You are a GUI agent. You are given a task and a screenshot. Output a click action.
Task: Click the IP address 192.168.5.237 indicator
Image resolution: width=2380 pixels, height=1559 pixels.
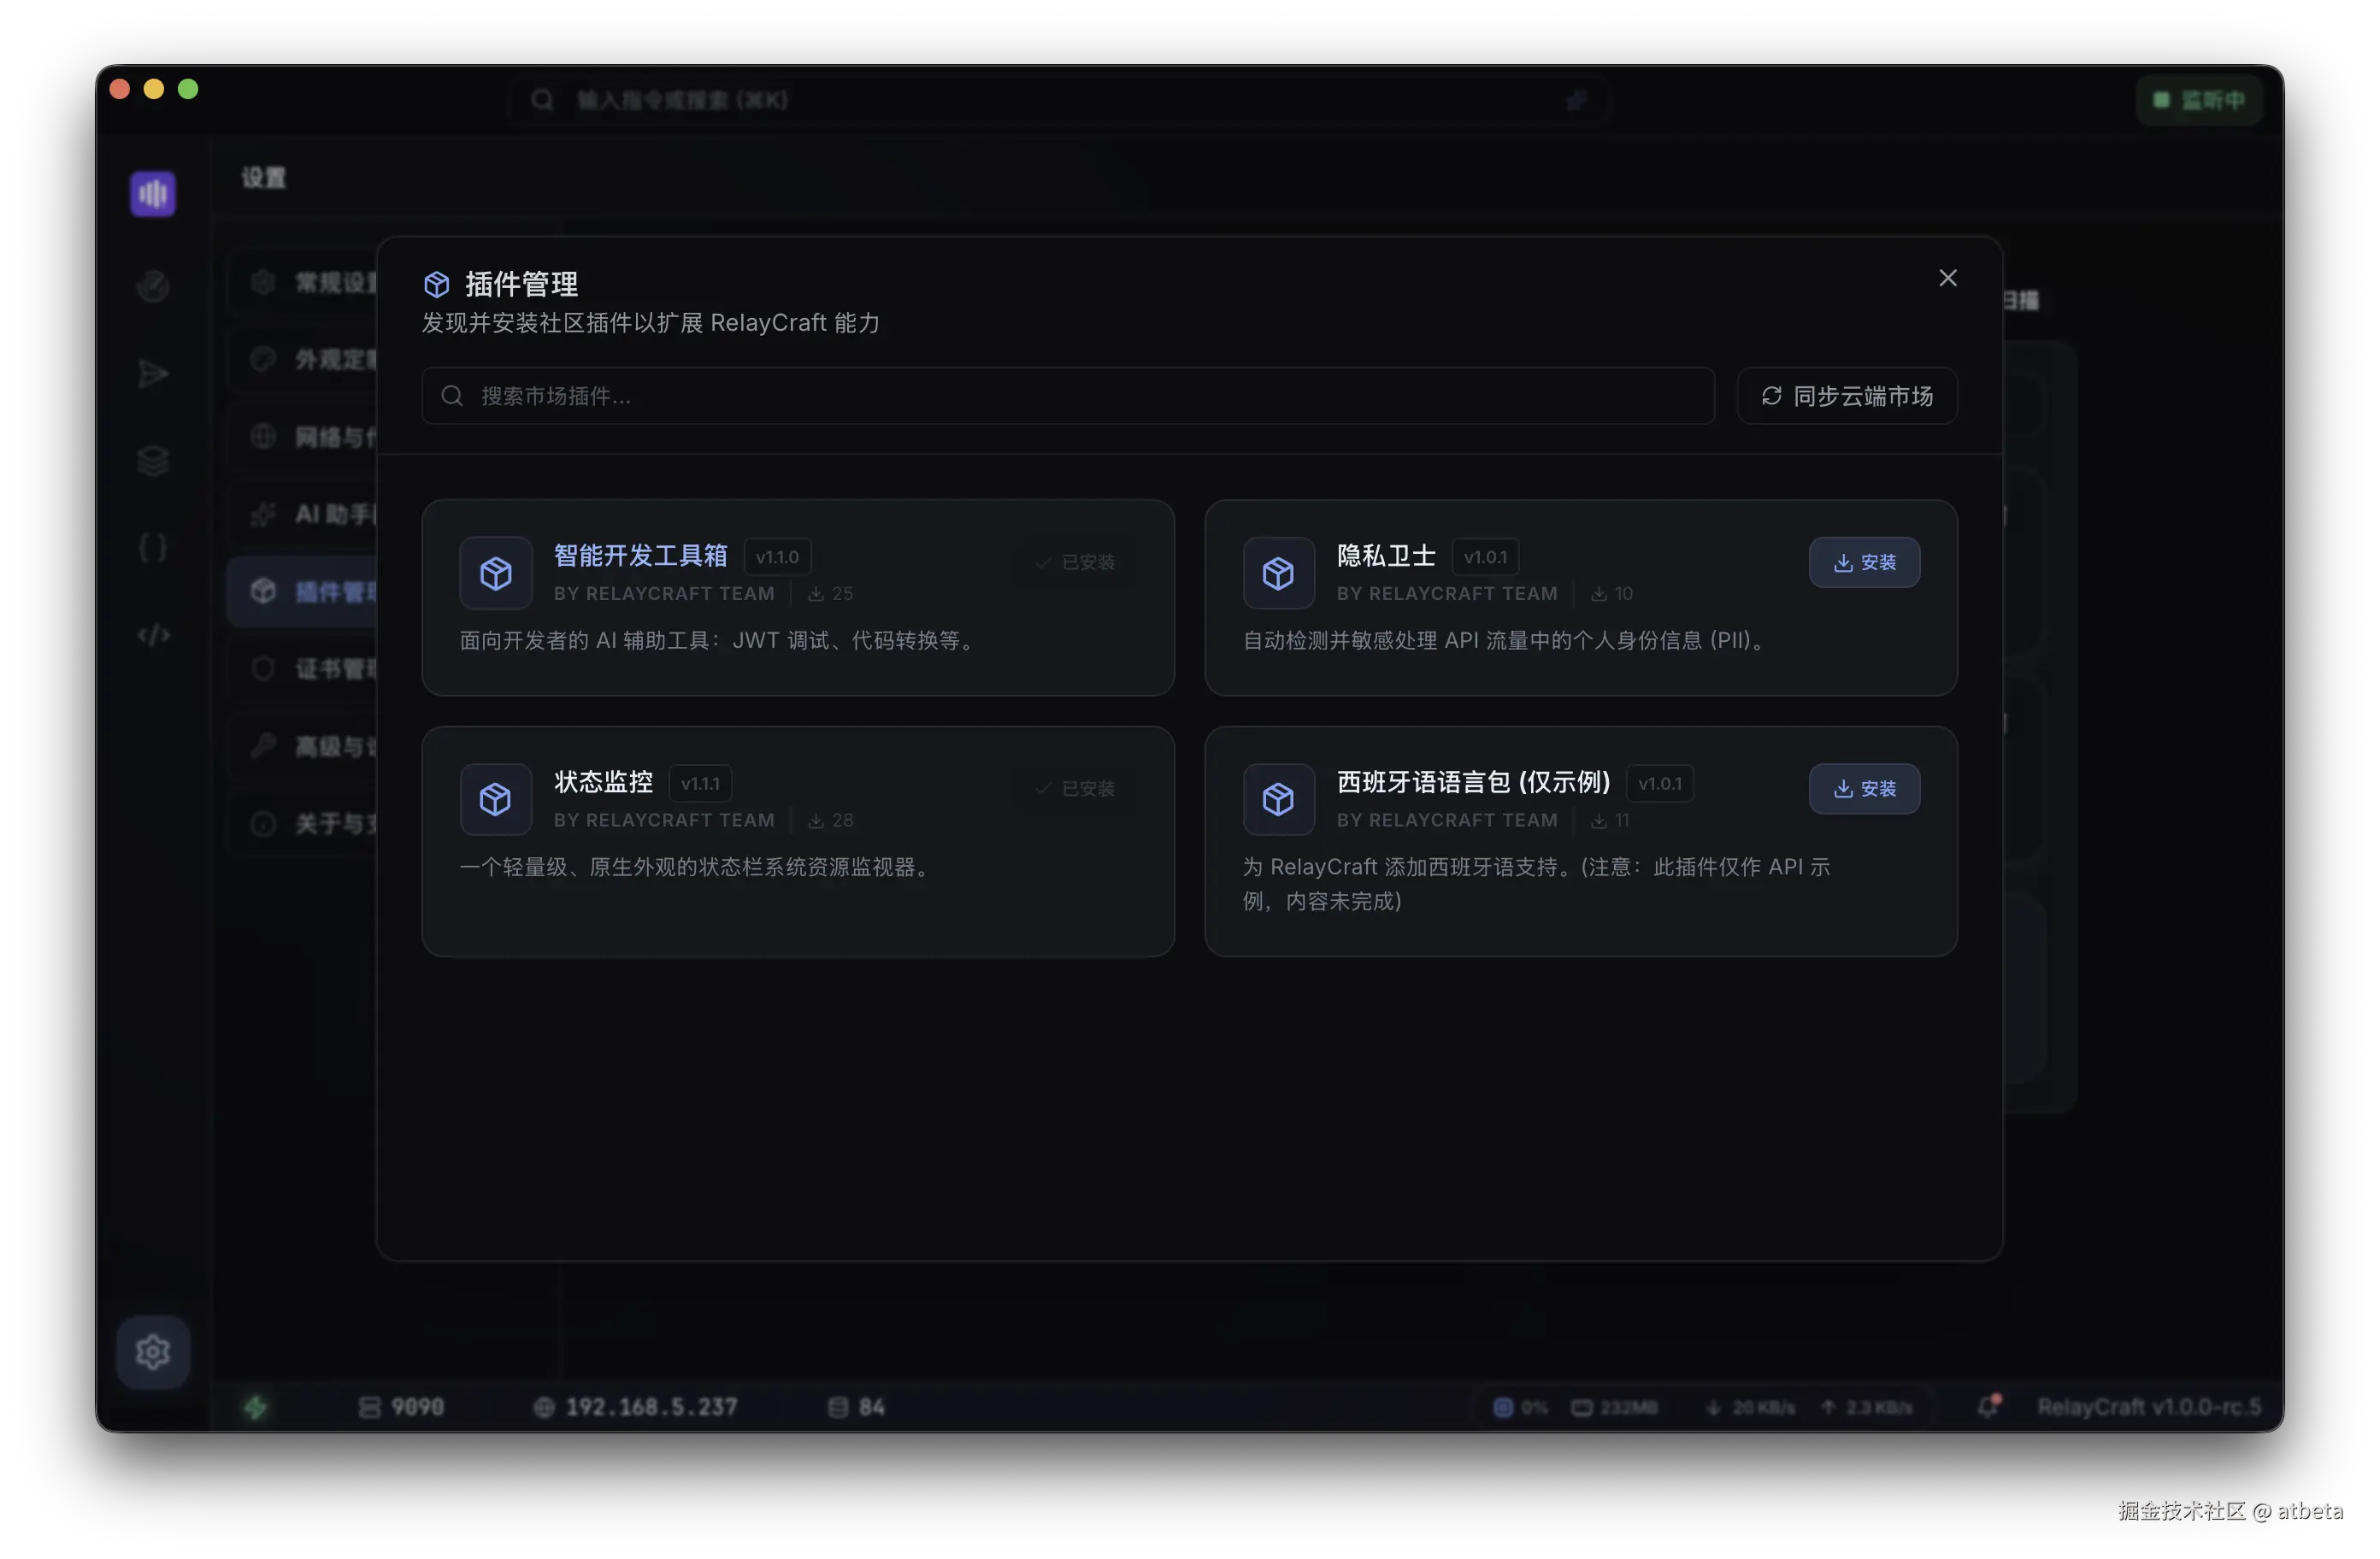tap(637, 1406)
